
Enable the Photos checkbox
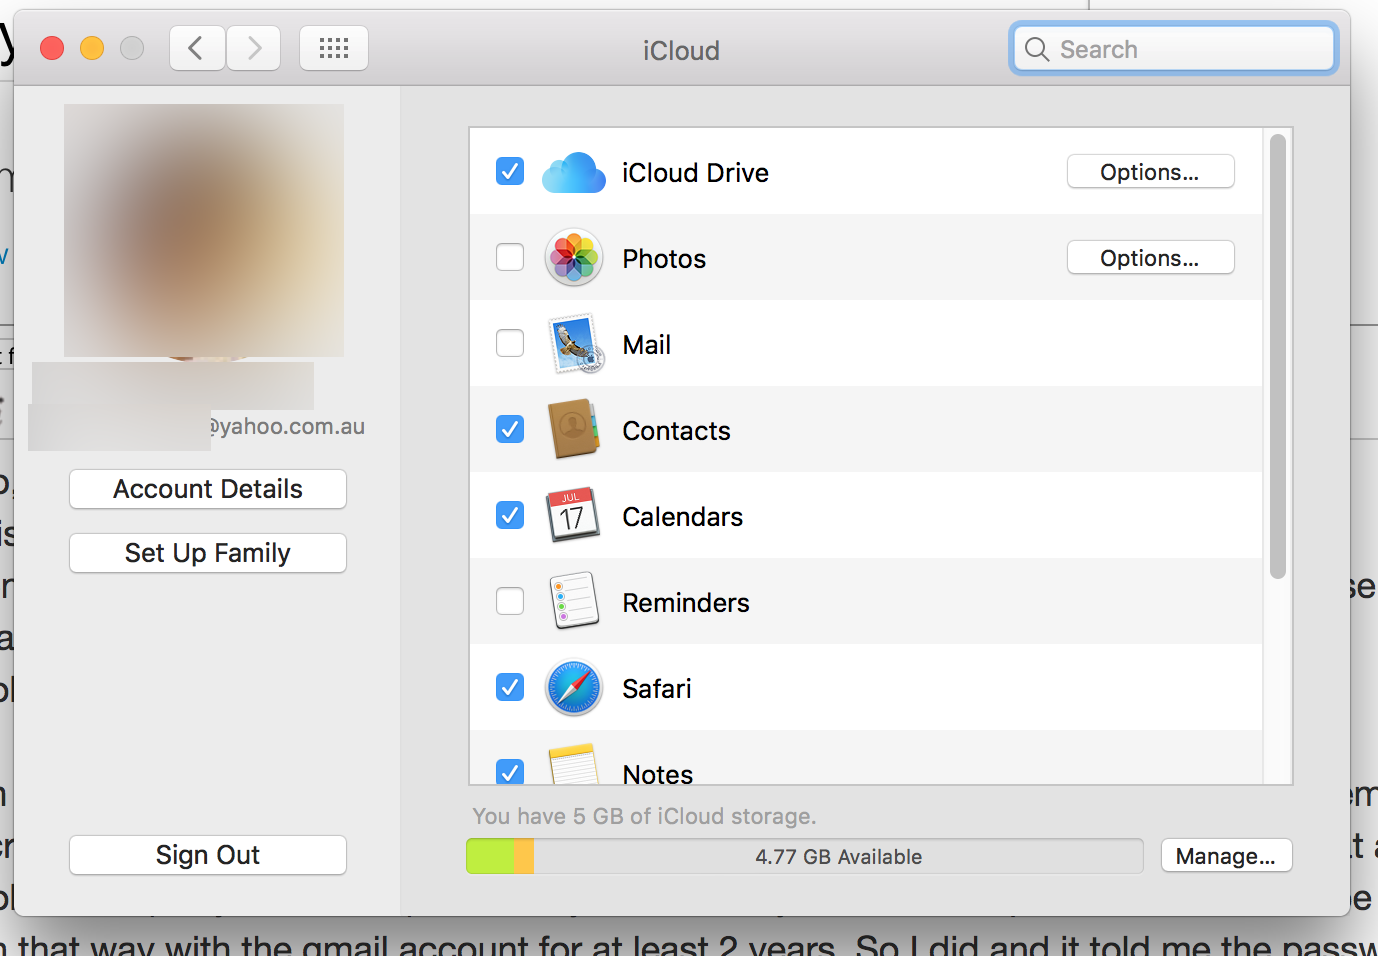(x=510, y=257)
